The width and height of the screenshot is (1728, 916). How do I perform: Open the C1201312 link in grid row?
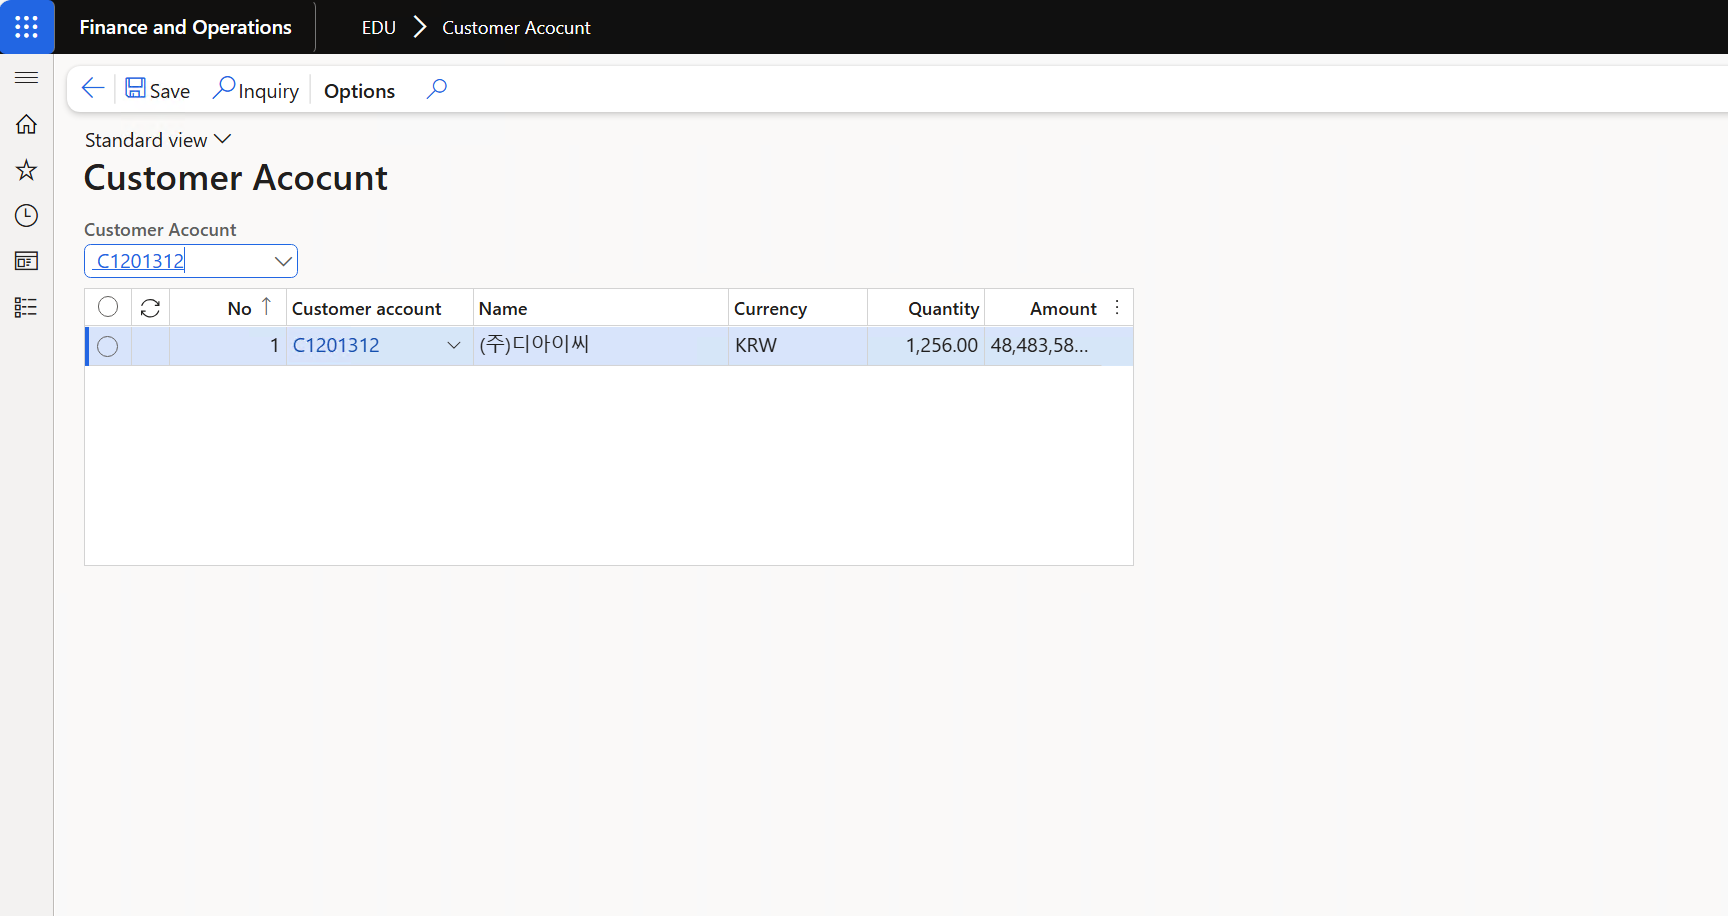tap(336, 345)
